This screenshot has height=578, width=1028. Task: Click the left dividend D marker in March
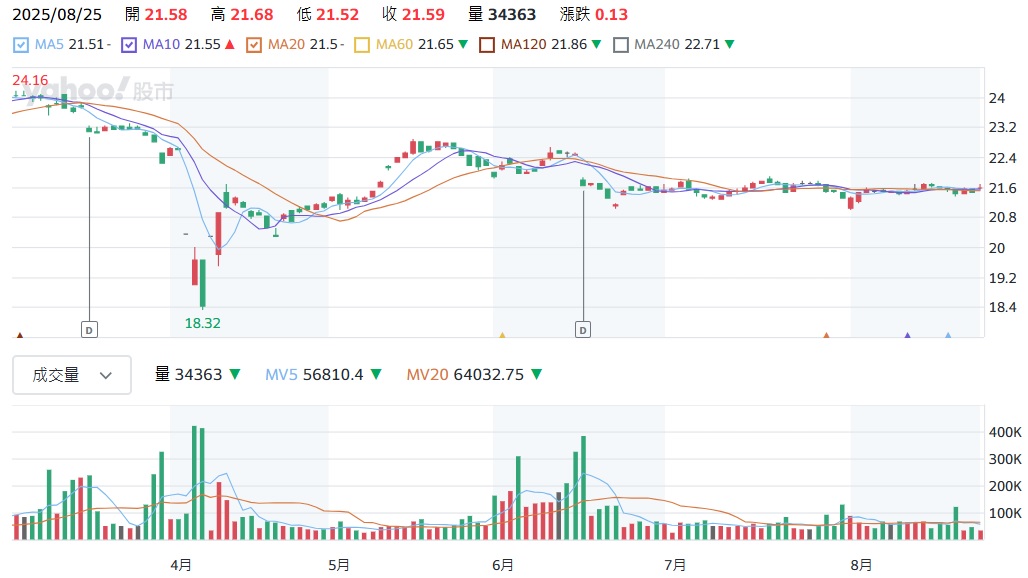click(89, 328)
